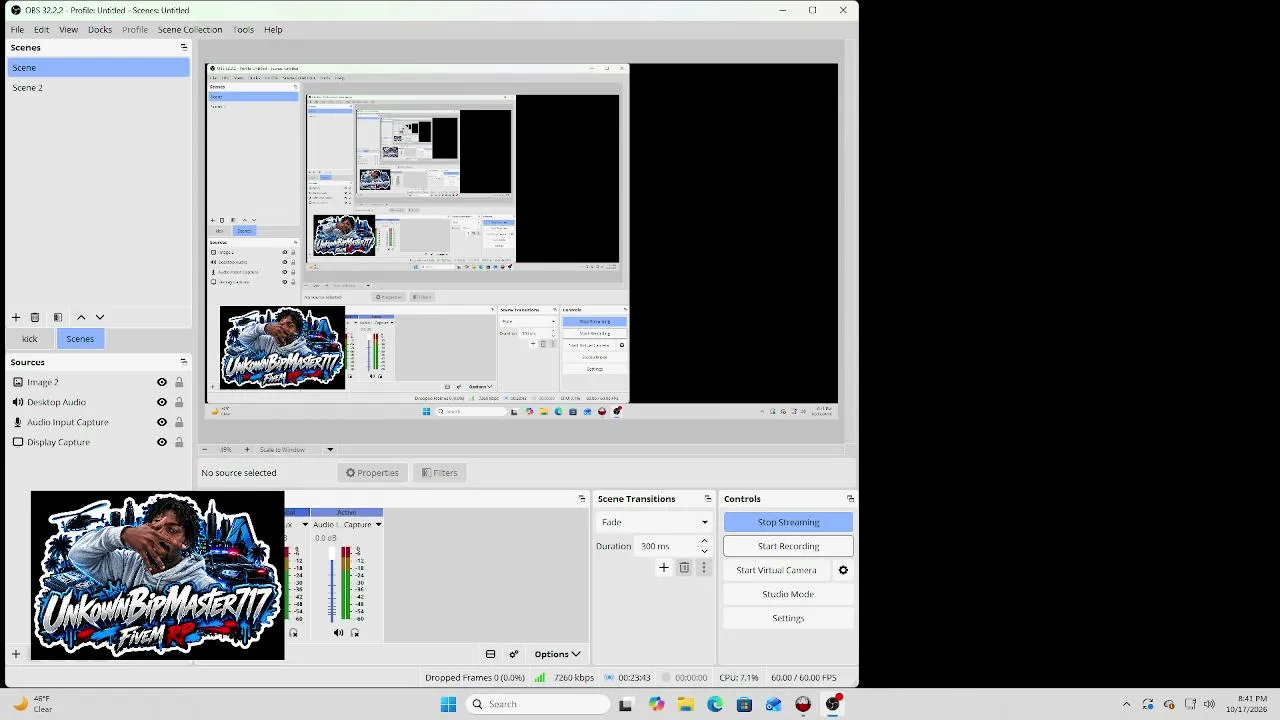Viewport: 1280px width, 720px height.
Task: Click the Windows taskbar Search box
Action: (538, 704)
